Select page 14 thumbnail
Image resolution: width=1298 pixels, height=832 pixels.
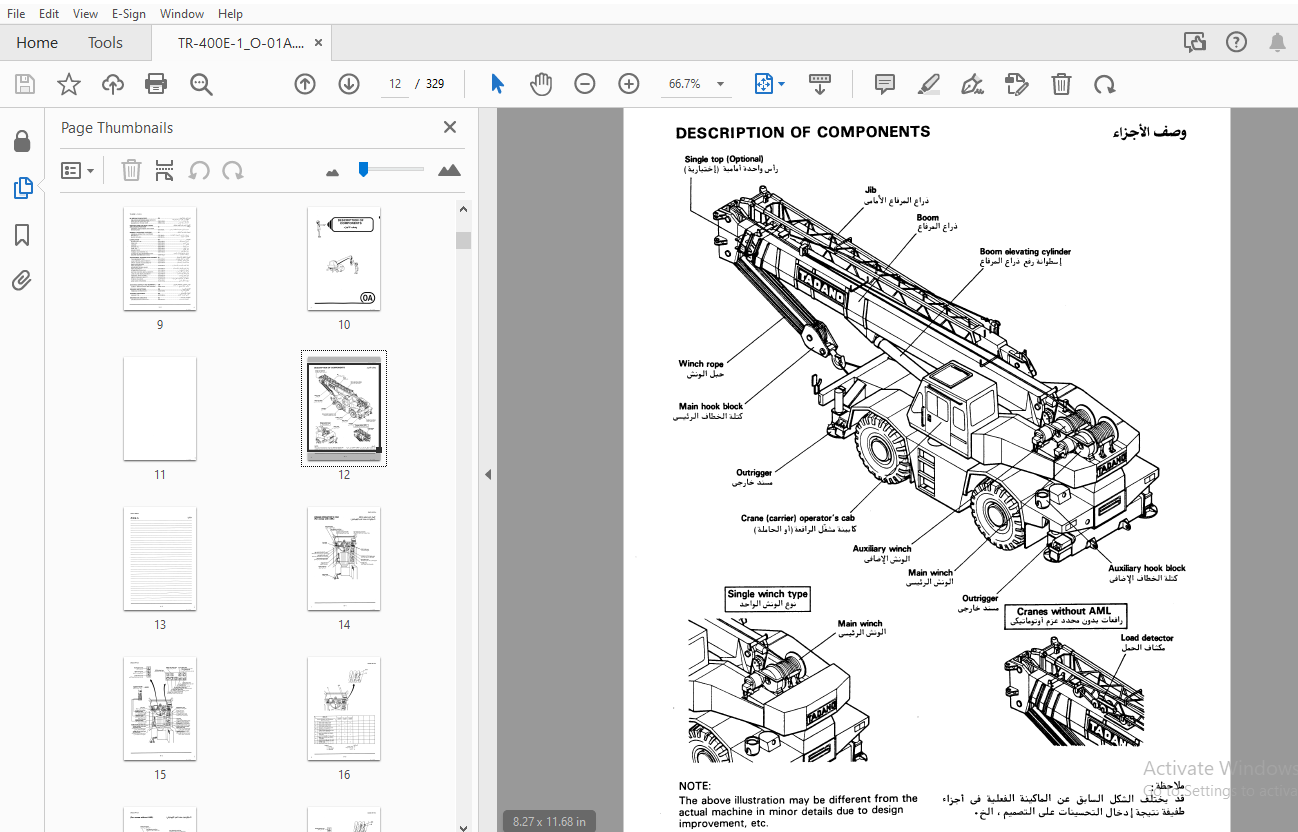(344, 559)
